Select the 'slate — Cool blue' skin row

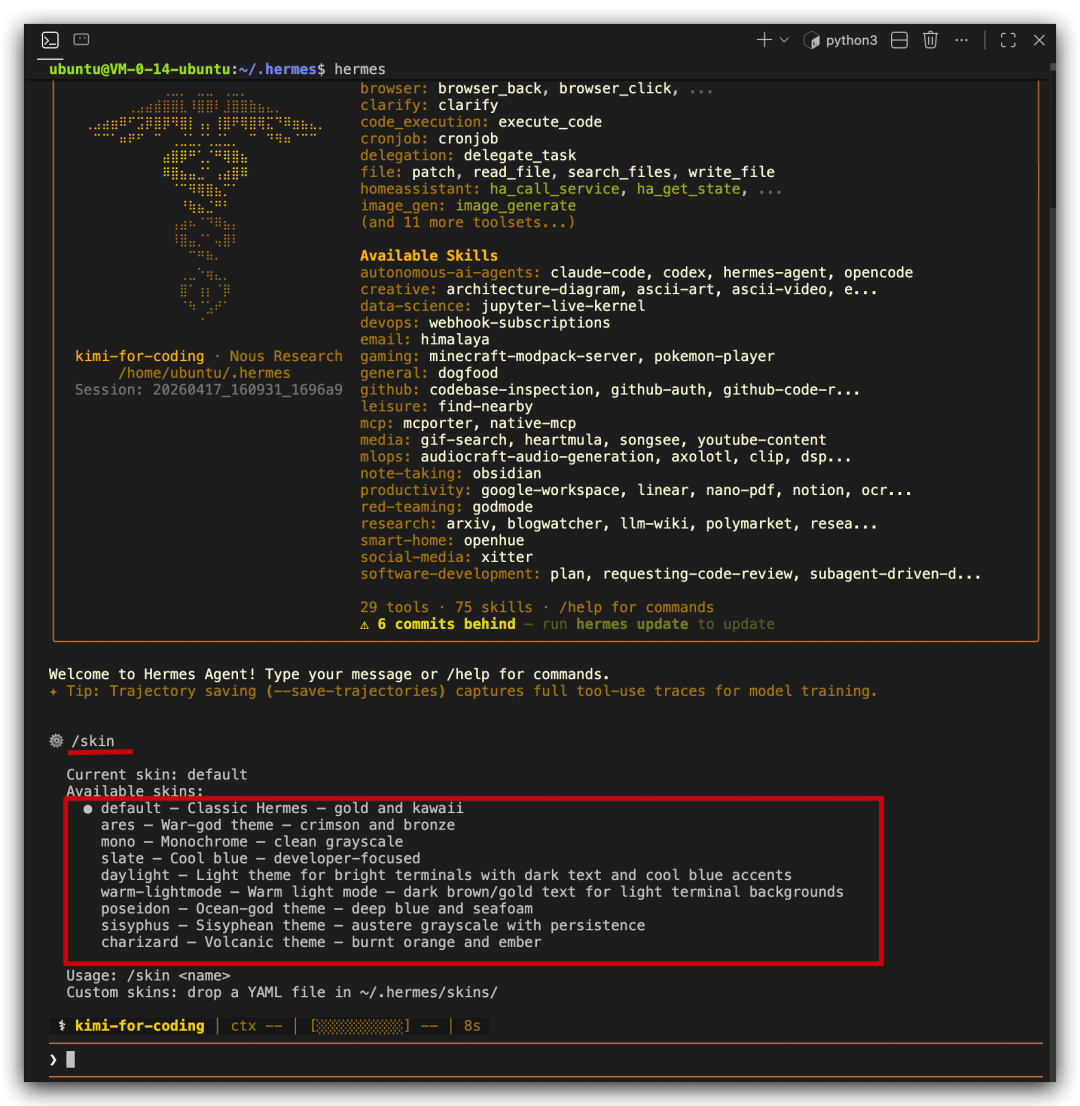click(260, 858)
